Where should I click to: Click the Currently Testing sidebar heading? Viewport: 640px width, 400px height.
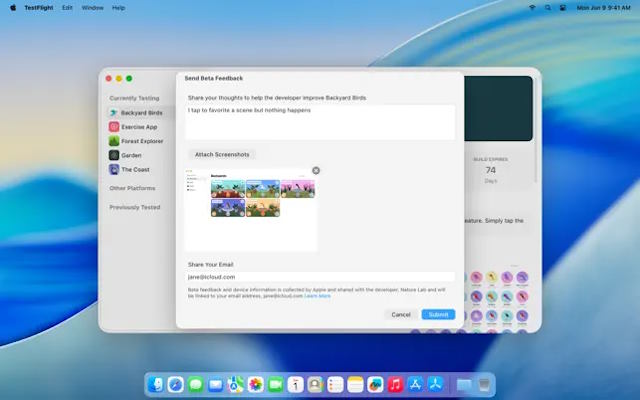134,98
